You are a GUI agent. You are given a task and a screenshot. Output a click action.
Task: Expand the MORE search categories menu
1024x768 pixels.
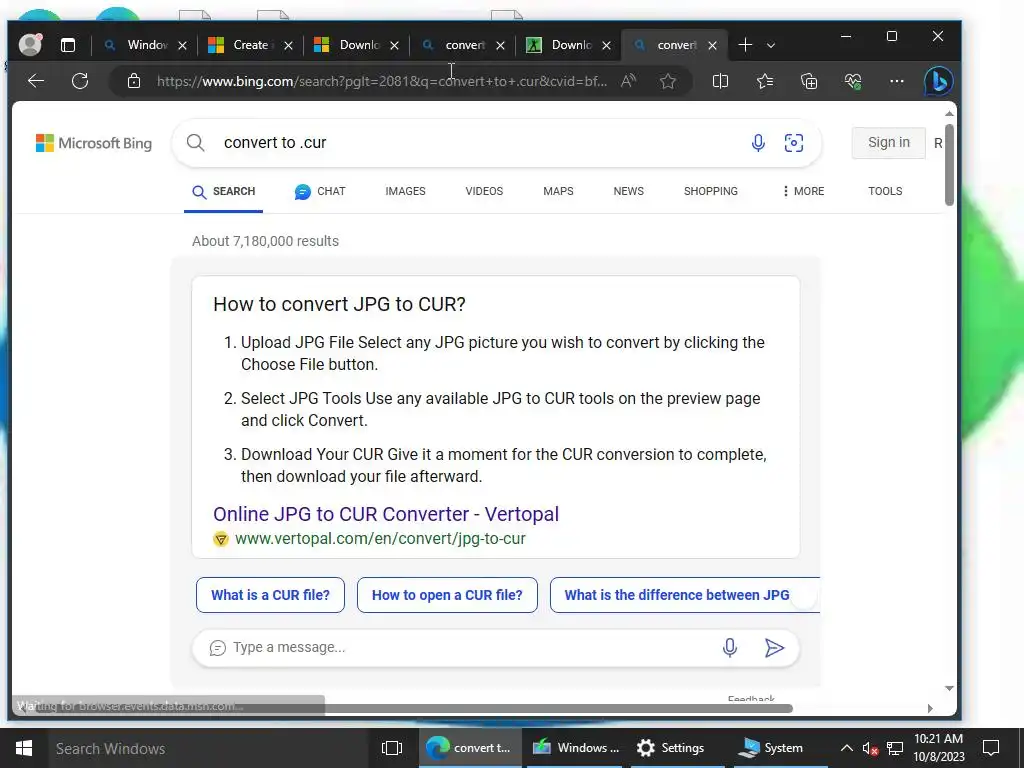pyautogui.click(x=803, y=191)
